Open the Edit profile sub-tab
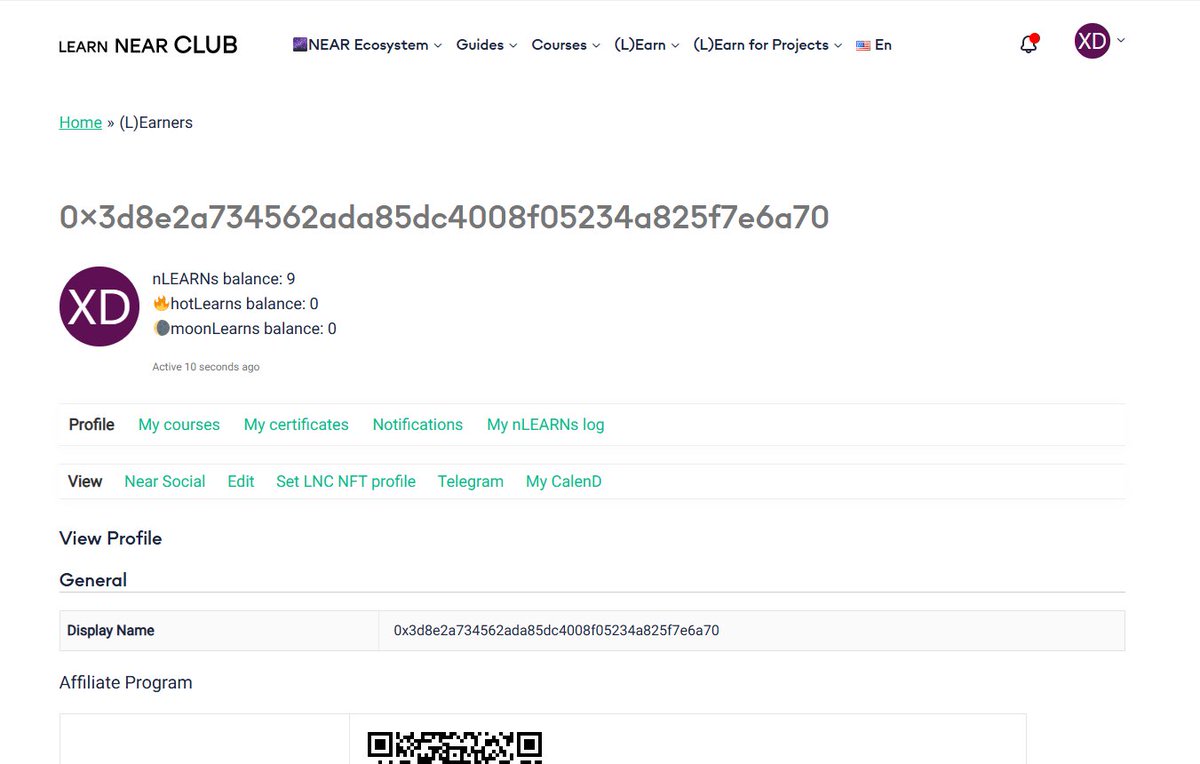 pyautogui.click(x=241, y=482)
